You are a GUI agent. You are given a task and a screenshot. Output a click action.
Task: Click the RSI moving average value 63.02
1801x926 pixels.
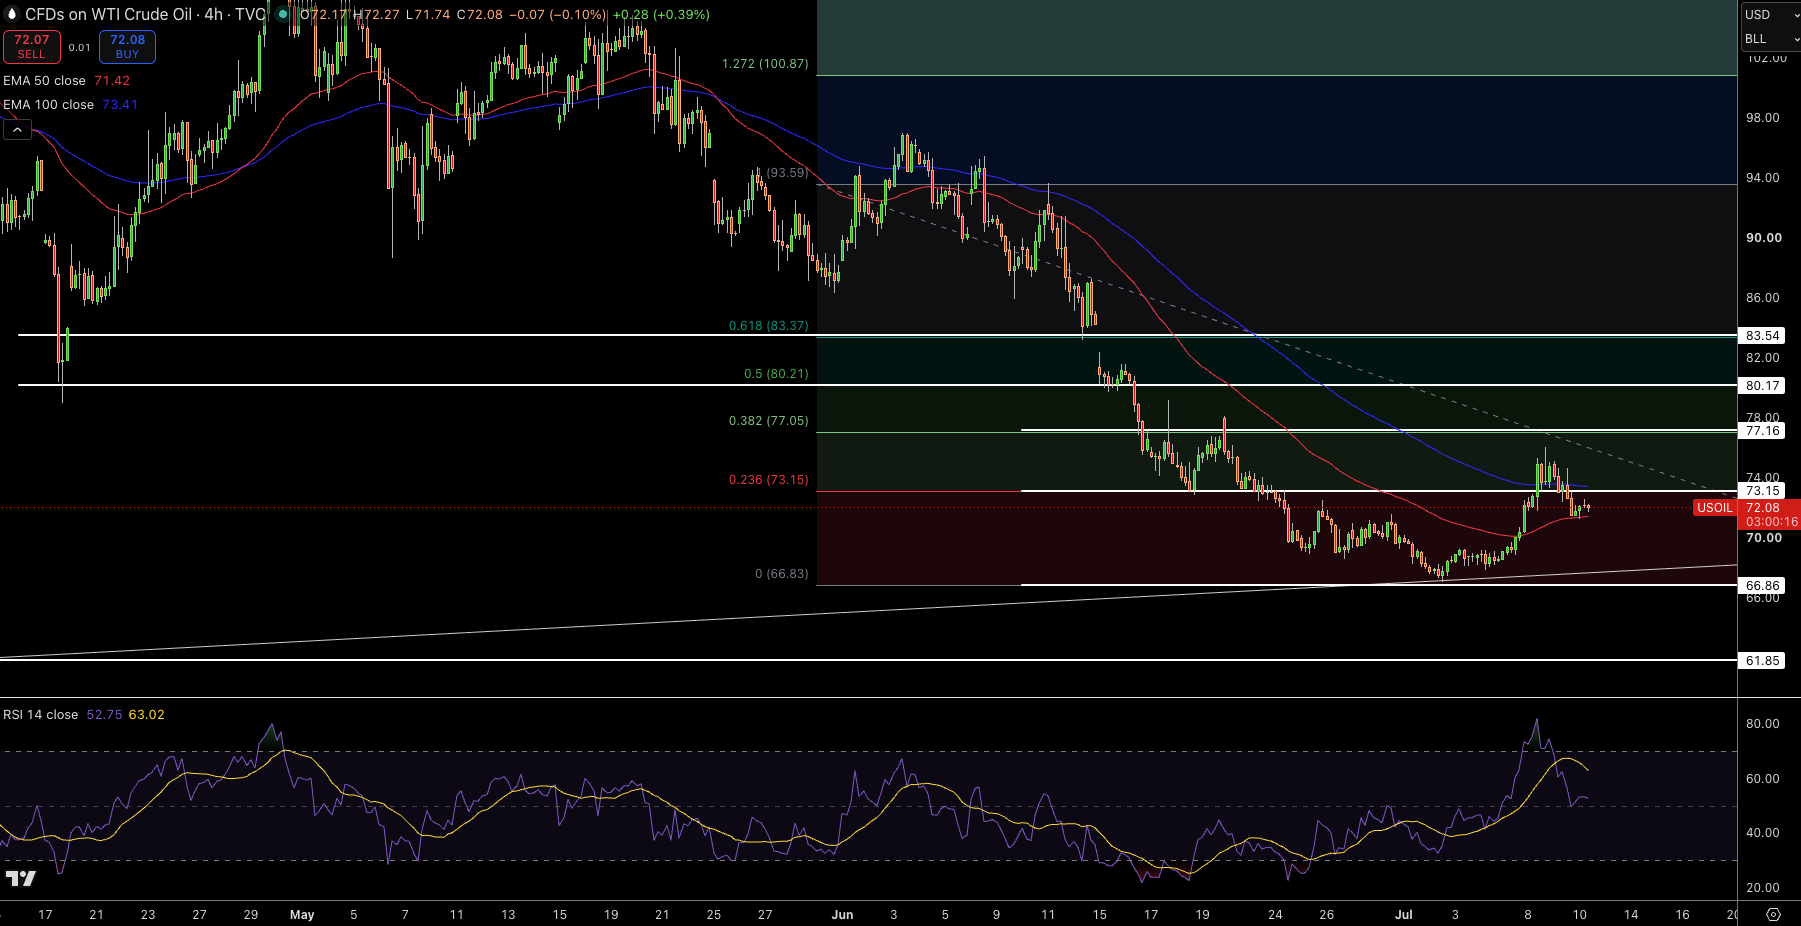click(x=146, y=714)
